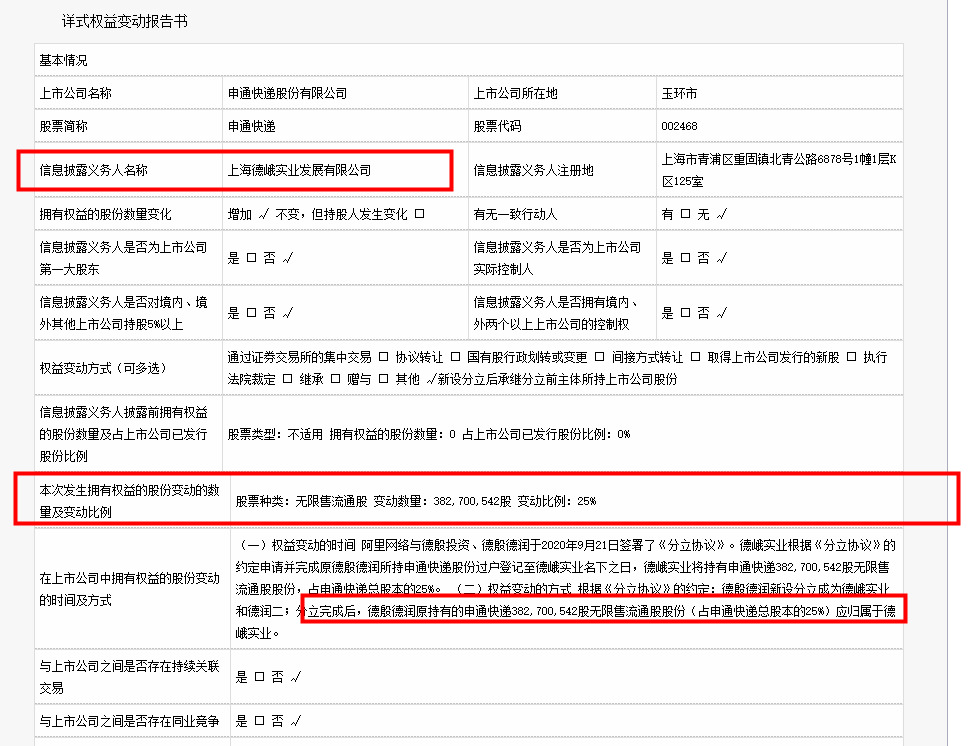Select 否 mark for 同业竞争 row
This screenshot has height=746, width=974.
pyautogui.click(x=296, y=721)
